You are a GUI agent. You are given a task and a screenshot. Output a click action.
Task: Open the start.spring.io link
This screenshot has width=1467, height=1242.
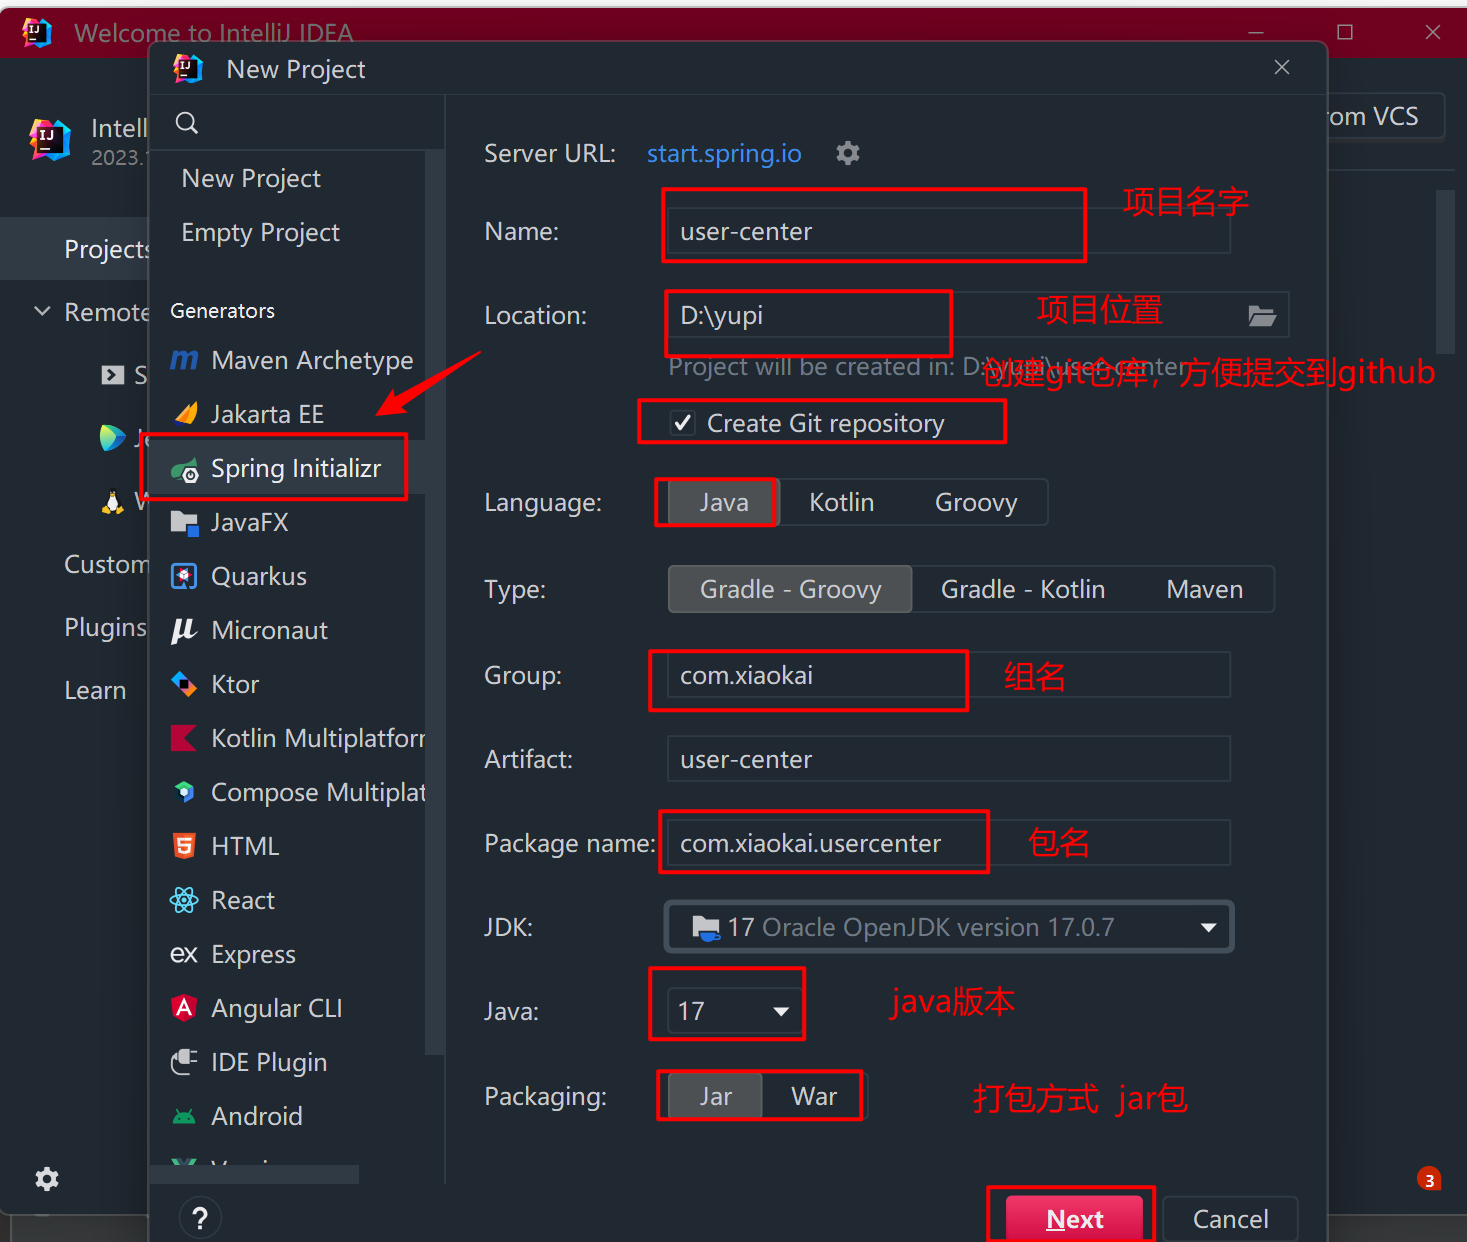click(x=724, y=153)
